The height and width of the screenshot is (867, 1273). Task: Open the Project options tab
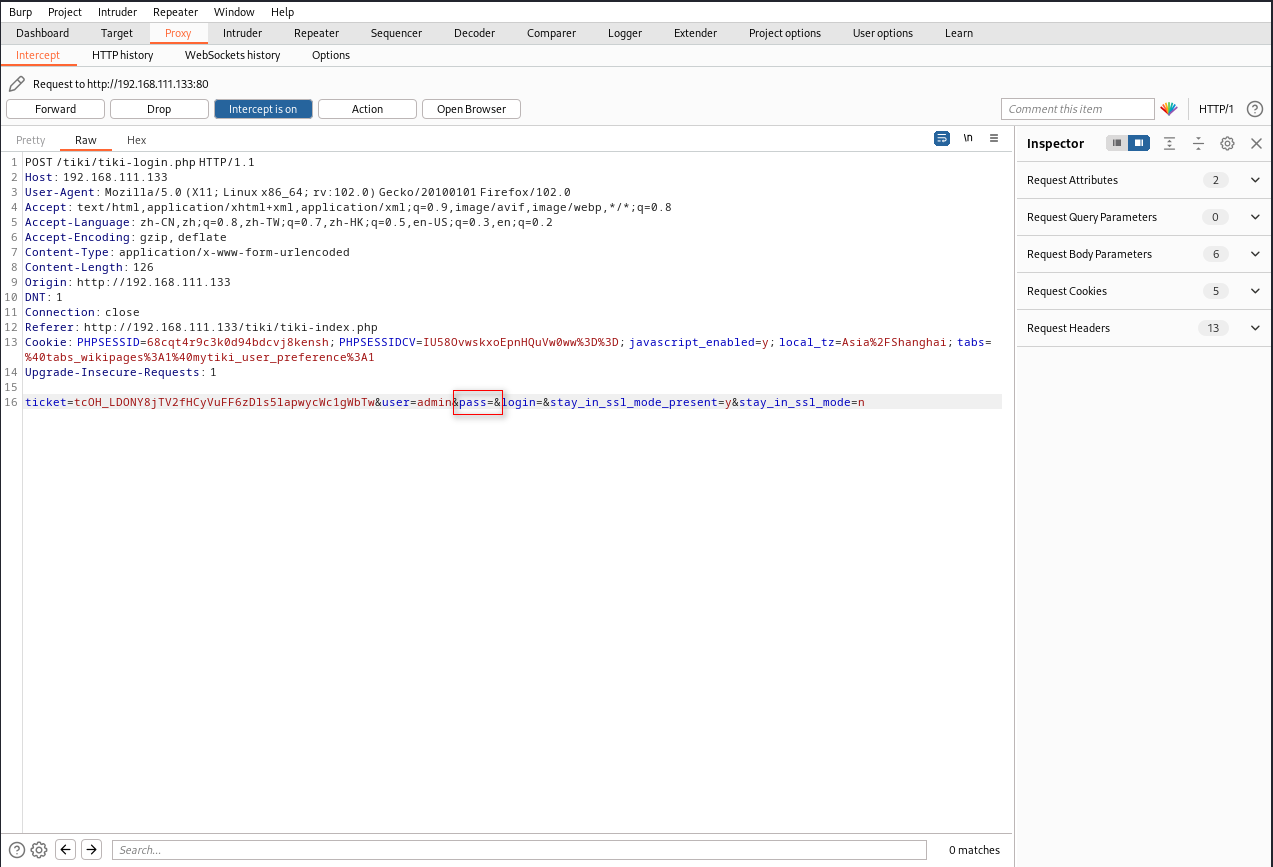pos(785,33)
